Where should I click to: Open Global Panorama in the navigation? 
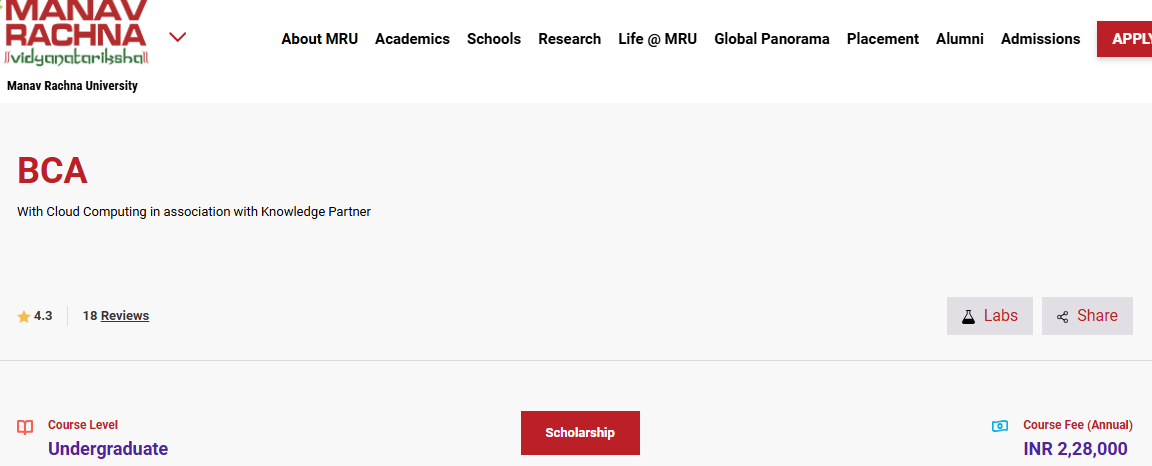[772, 39]
